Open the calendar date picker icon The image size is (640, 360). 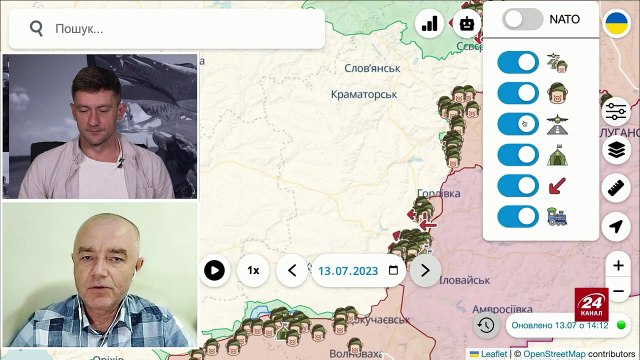393,270
